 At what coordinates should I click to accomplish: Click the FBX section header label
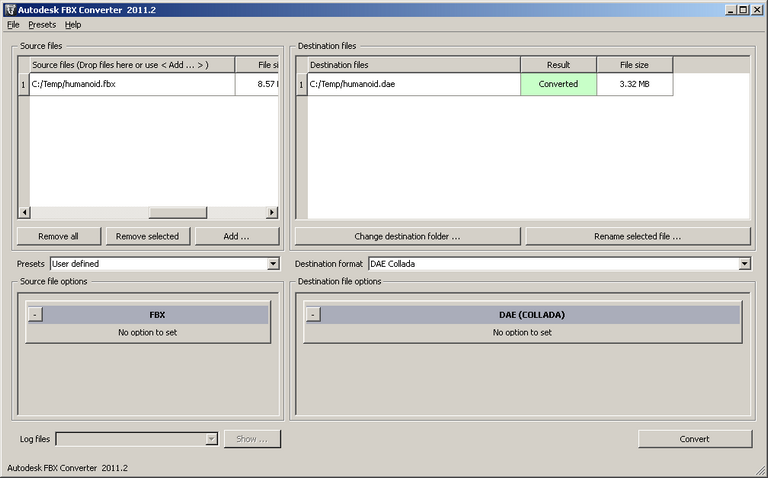point(157,315)
